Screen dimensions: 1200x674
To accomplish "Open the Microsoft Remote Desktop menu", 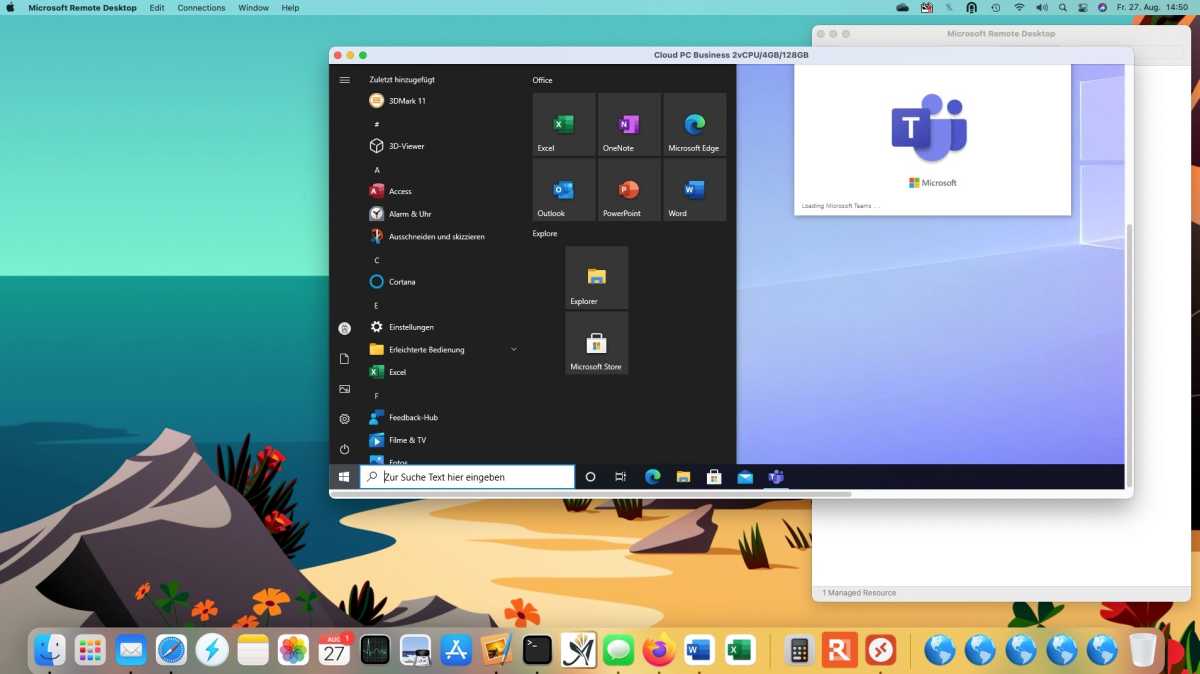I will pos(82,7).
